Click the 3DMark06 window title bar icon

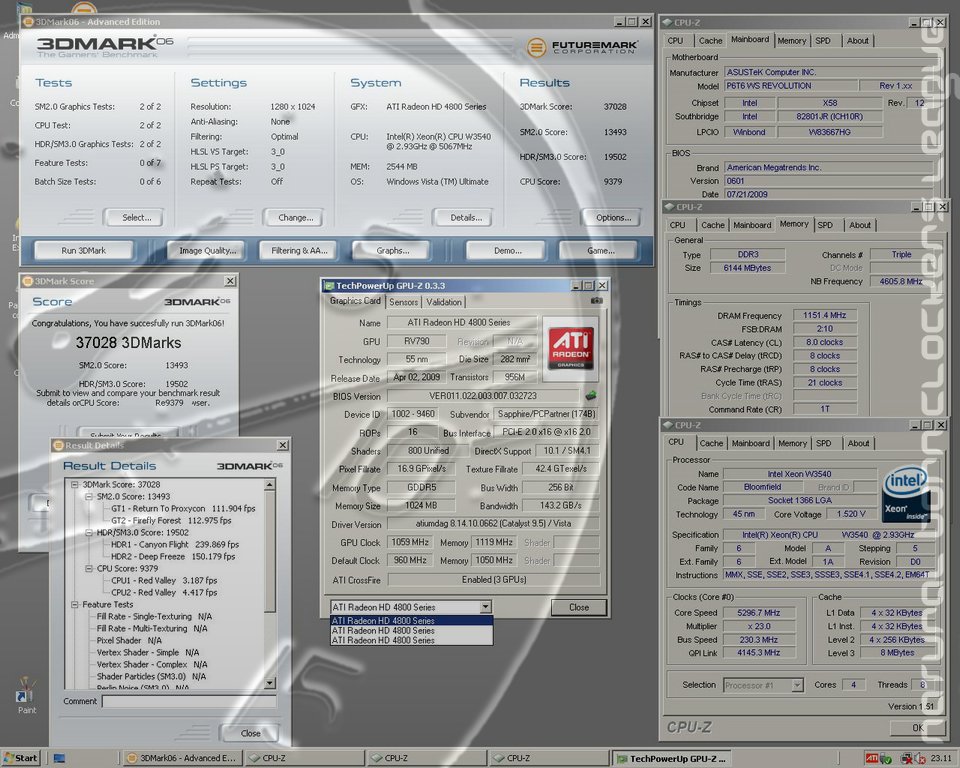(28, 21)
